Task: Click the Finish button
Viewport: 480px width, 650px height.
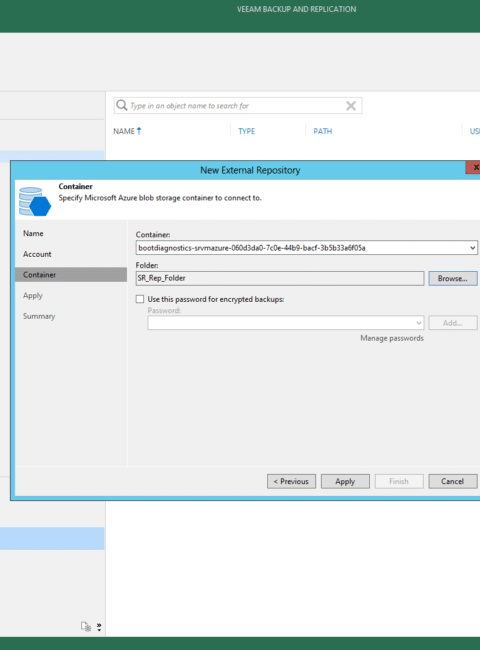Action: [399, 481]
